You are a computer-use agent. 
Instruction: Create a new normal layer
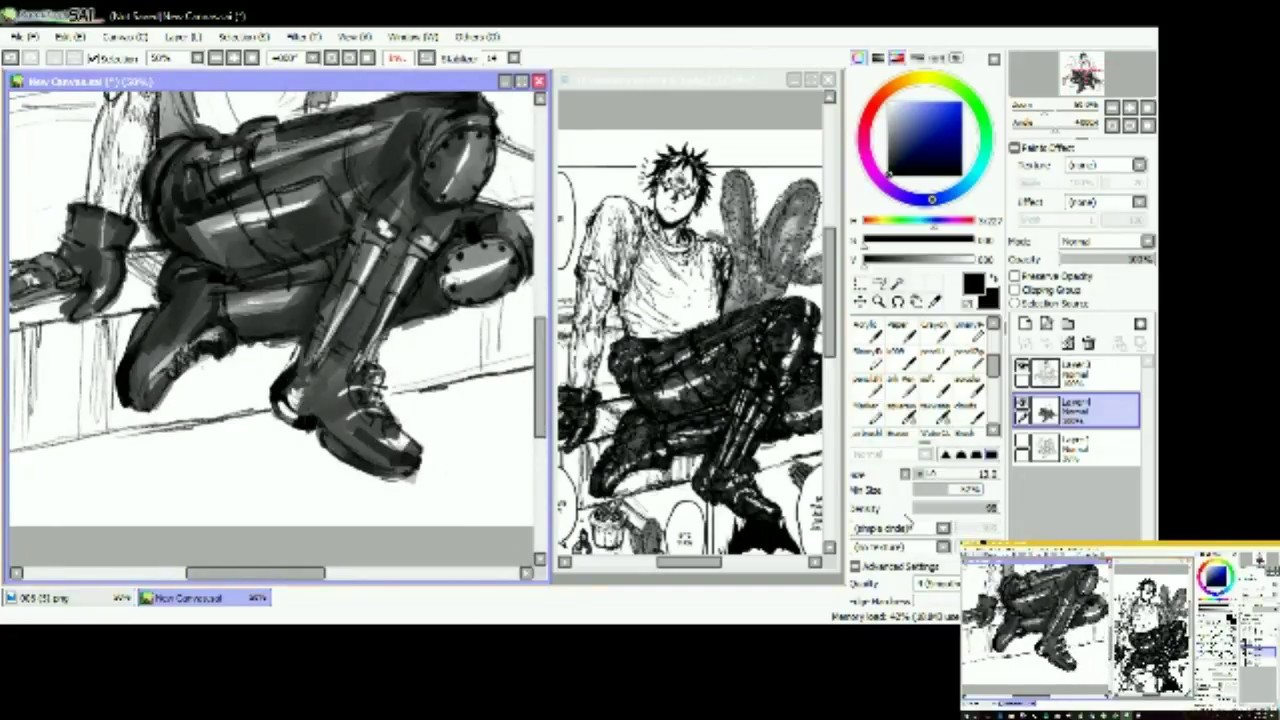click(1026, 324)
